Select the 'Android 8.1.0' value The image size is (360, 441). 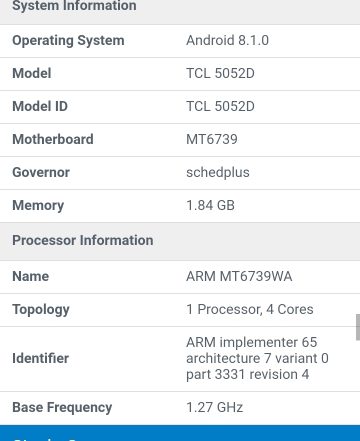pos(227,40)
